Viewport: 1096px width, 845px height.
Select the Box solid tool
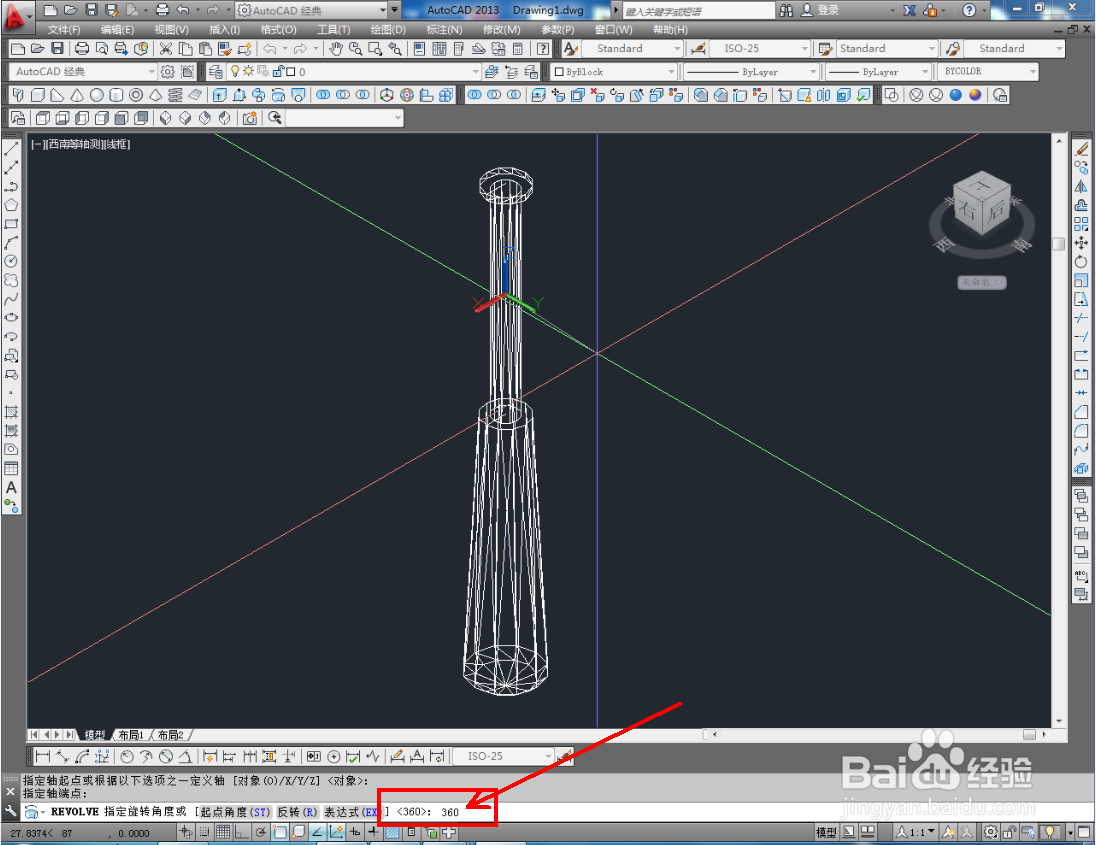[x=38, y=95]
